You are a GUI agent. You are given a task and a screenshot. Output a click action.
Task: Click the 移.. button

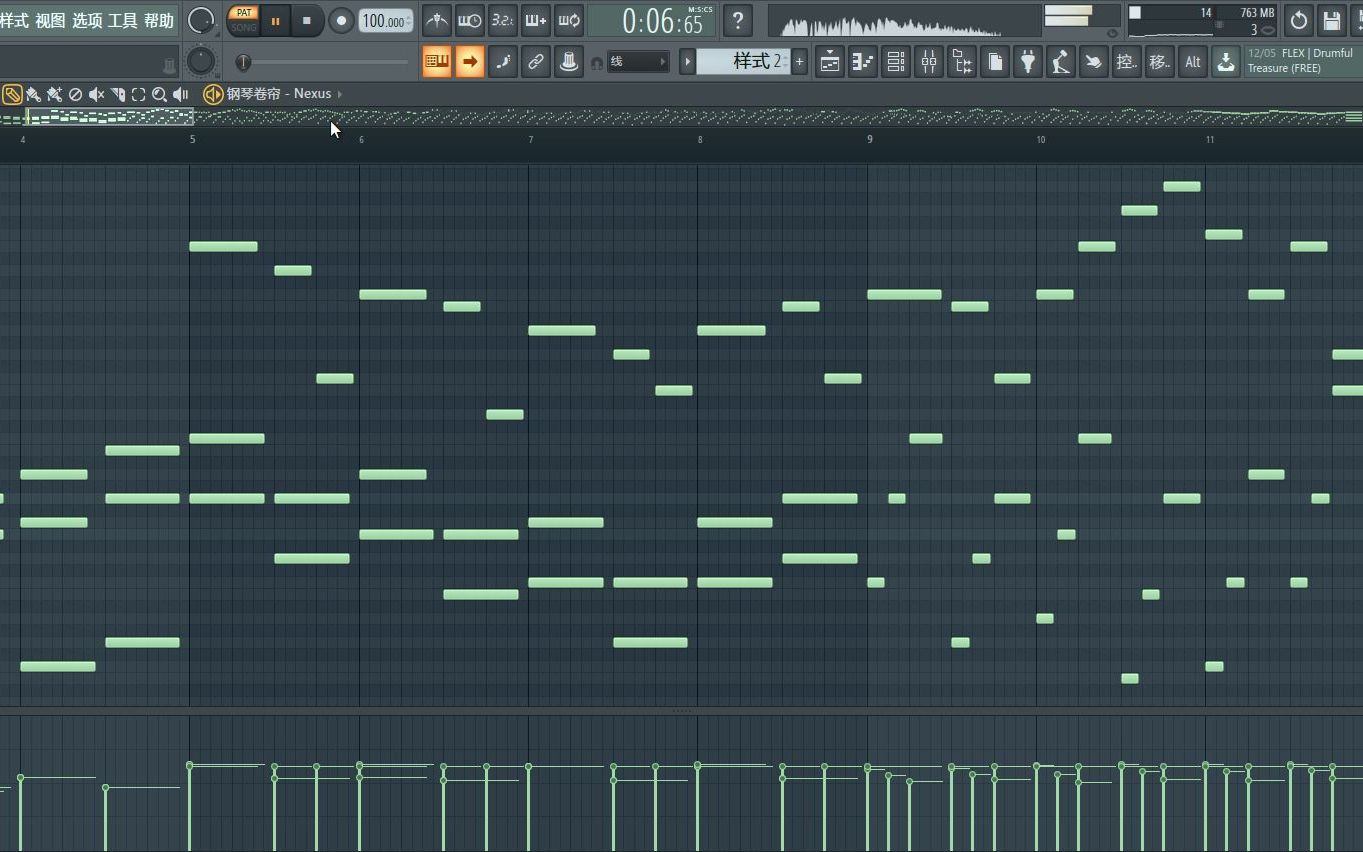1160,62
